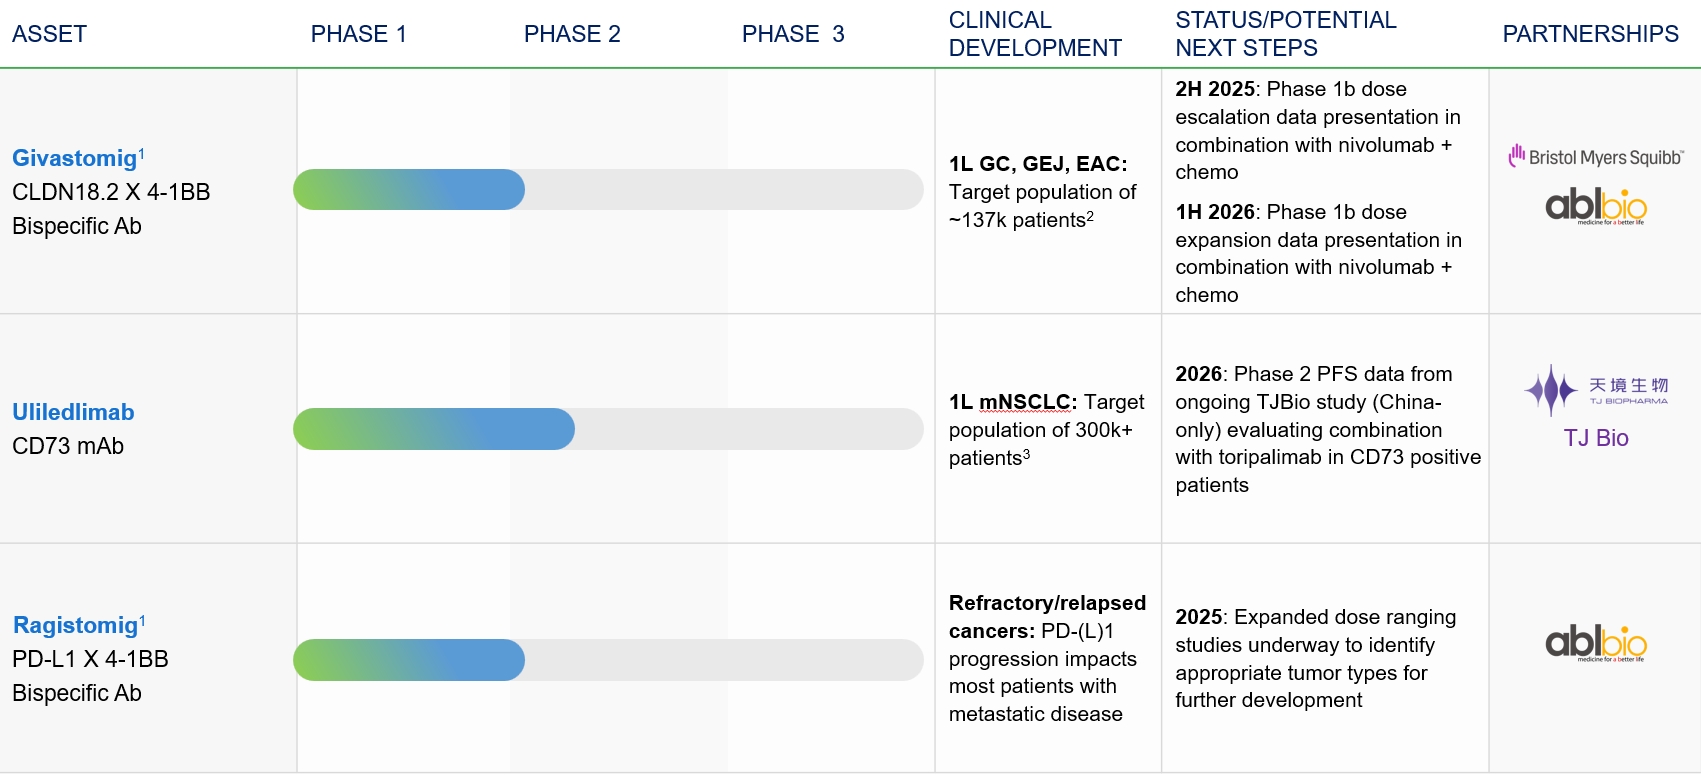Click the TJ Bio partner label
1701x775 pixels.
click(1596, 438)
